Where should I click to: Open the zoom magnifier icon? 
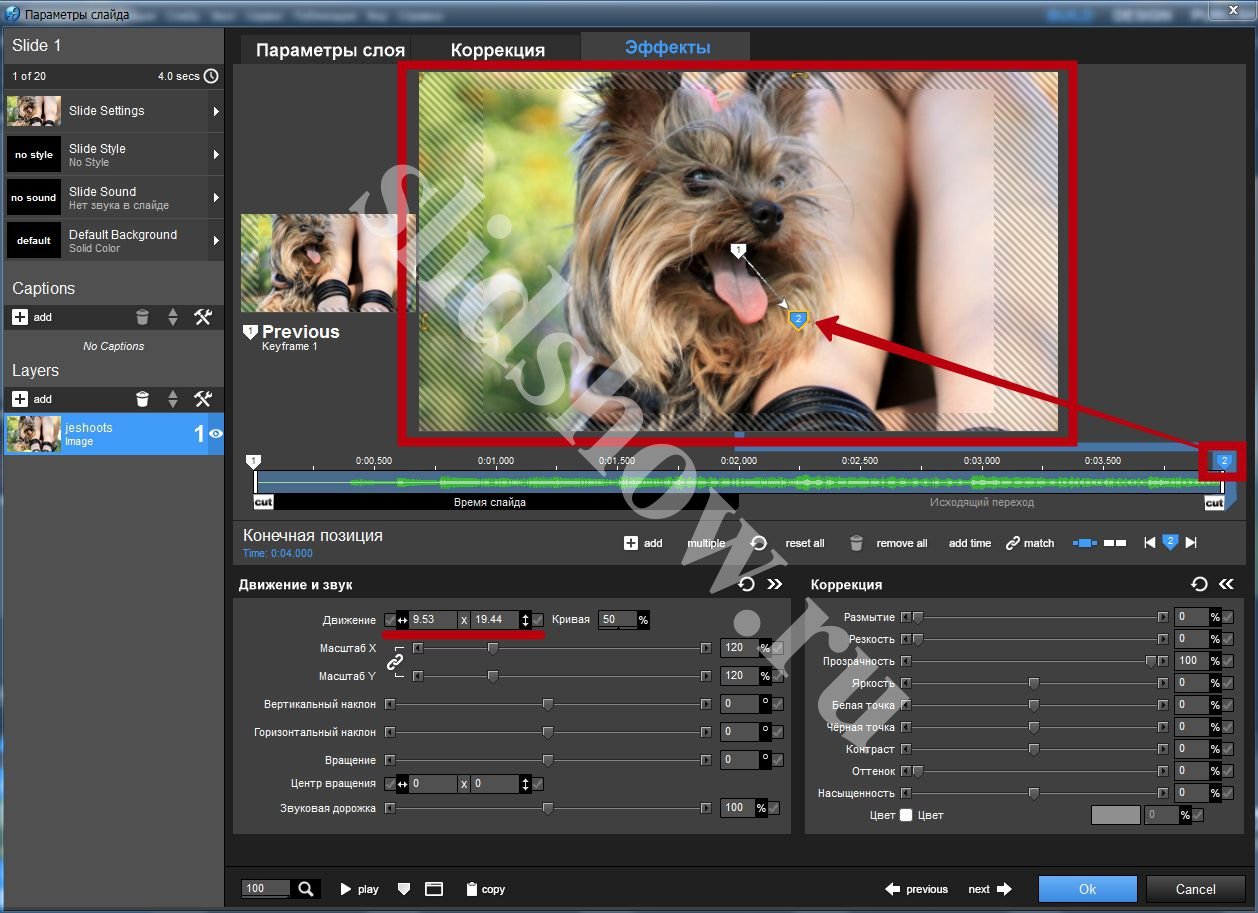point(306,888)
